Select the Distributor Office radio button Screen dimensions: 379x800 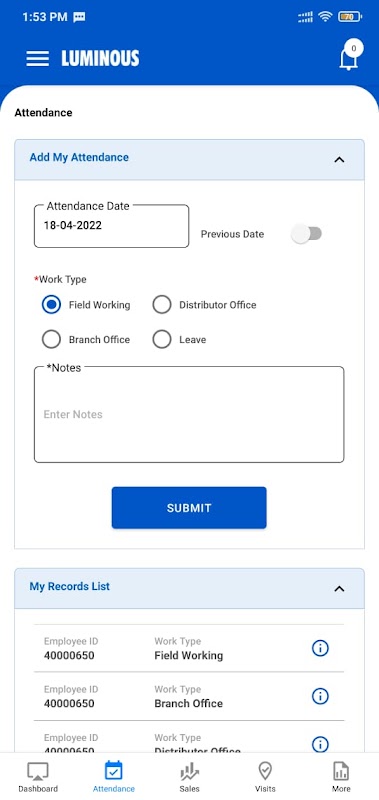click(x=162, y=305)
